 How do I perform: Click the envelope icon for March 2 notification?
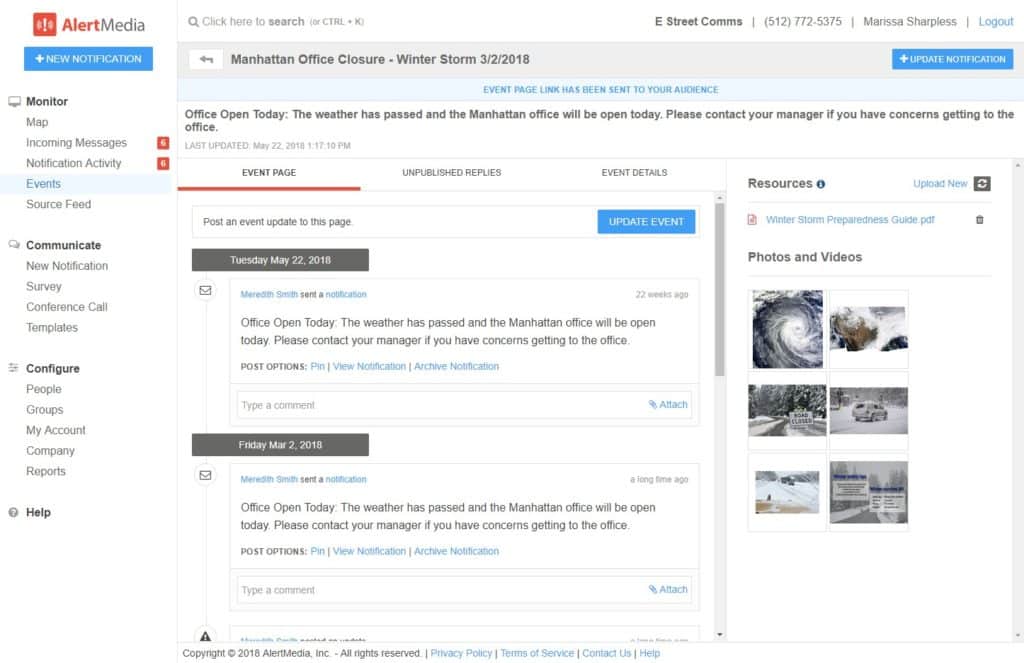pos(205,475)
